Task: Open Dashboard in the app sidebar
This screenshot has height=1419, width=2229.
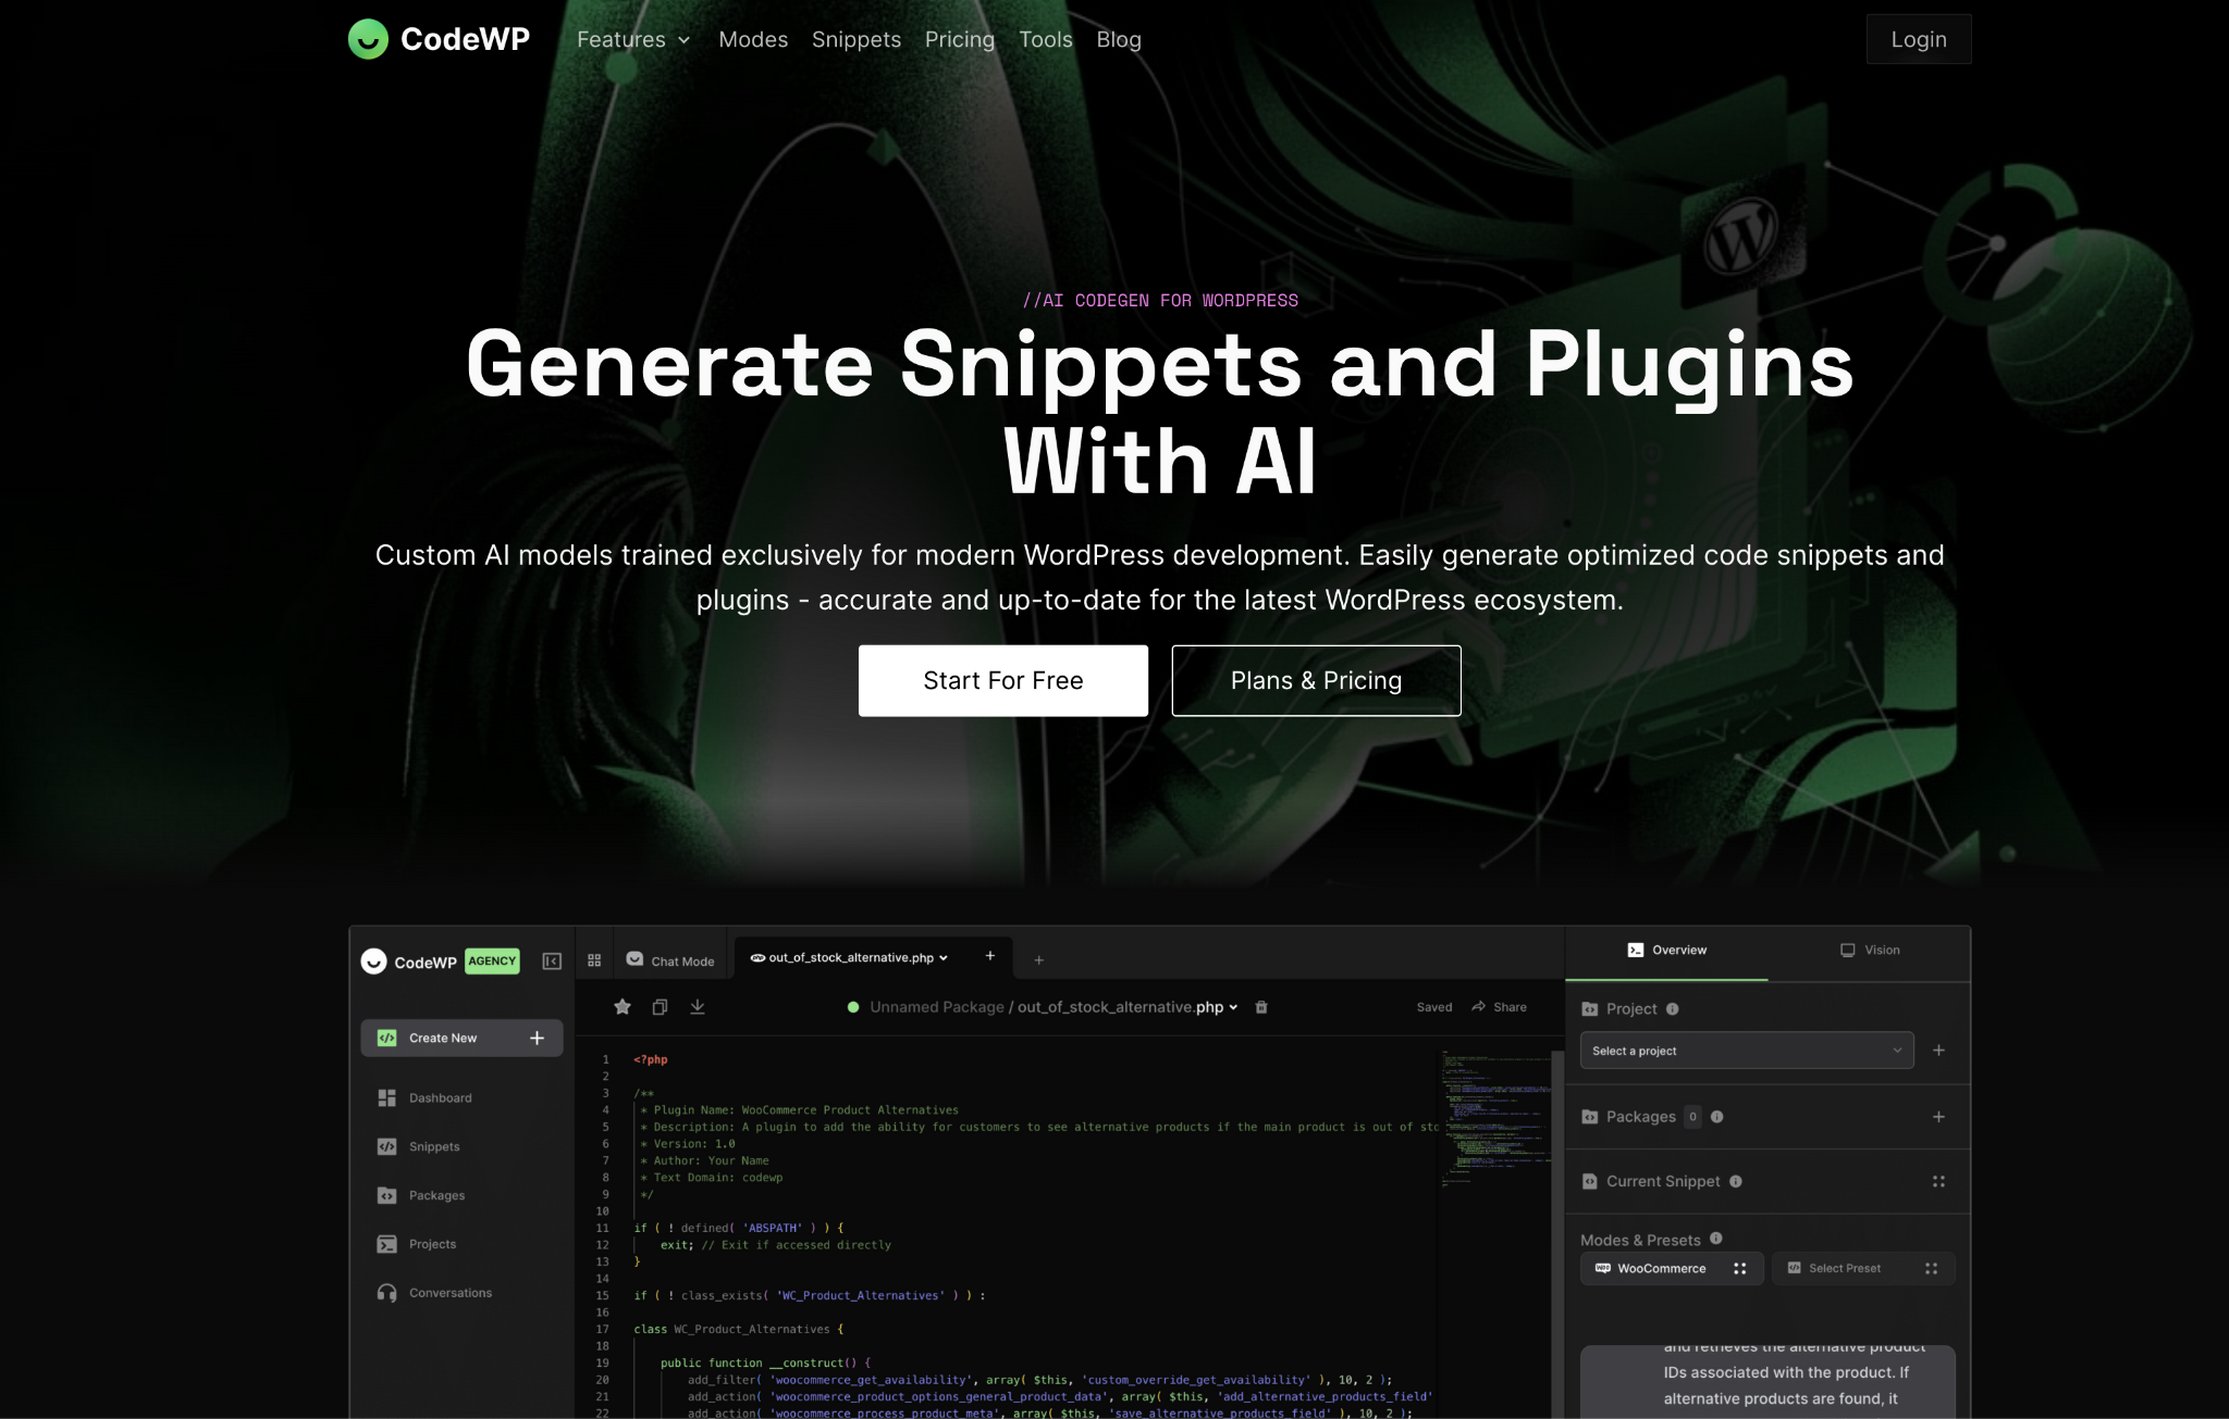Action: coord(440,1098)
